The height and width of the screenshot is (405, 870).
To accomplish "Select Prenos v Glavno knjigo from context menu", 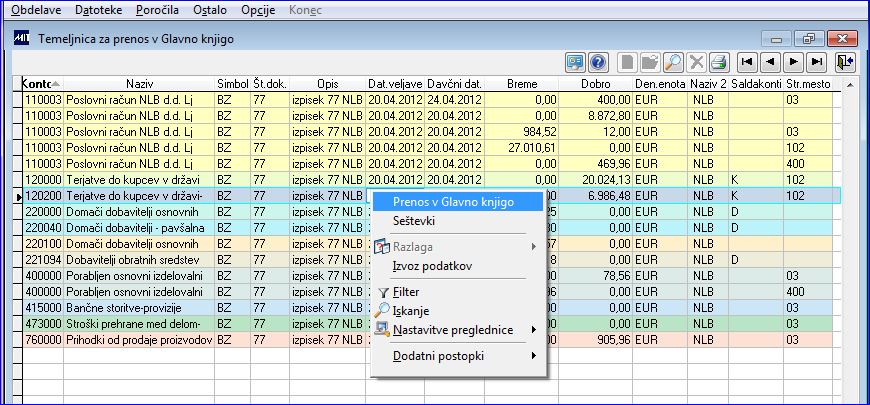I will pos(457,202).
